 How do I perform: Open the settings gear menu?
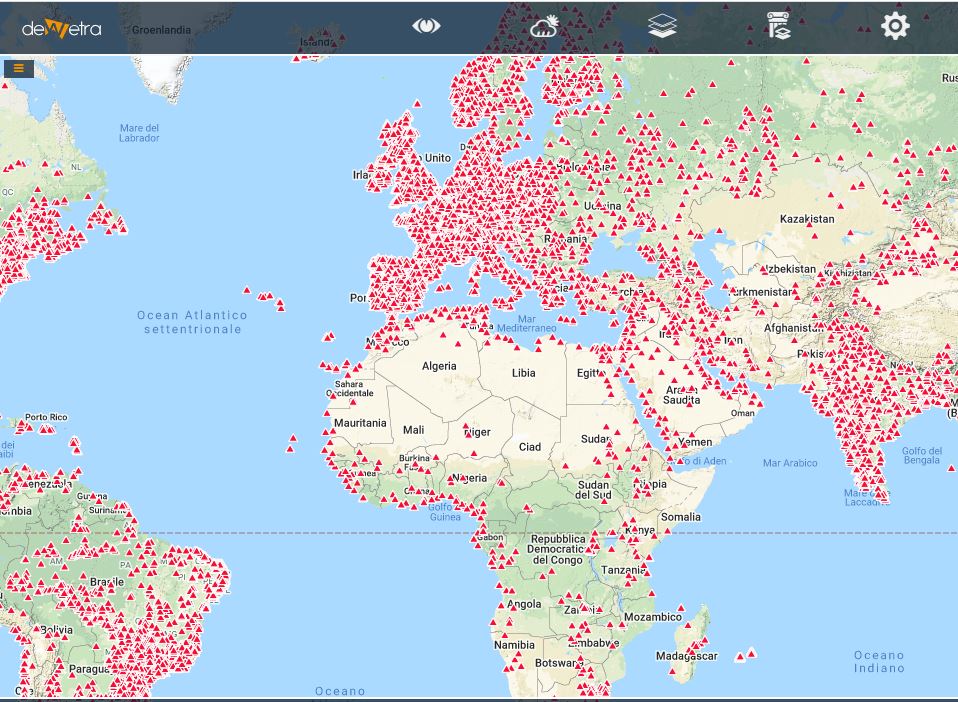[x=895, y=26]
